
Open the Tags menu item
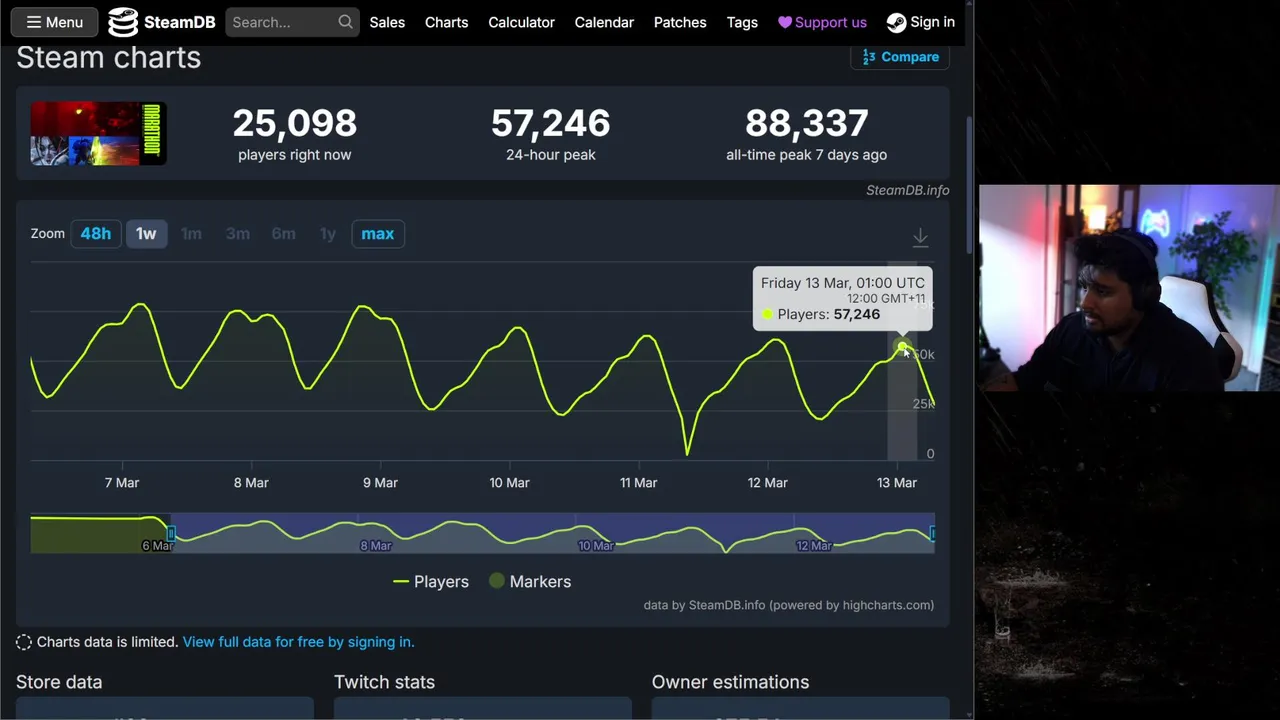tap(742, 22)
